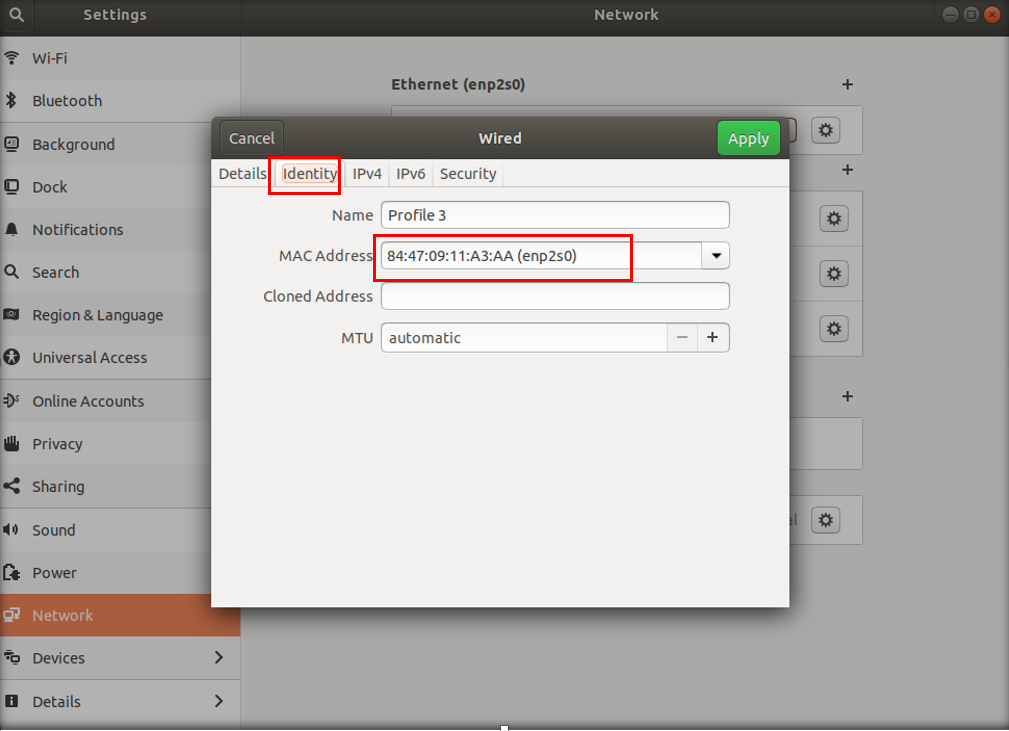Click the Power icon in sidebar
This screenshot has height=731, width=1009.
pos(12,572)
